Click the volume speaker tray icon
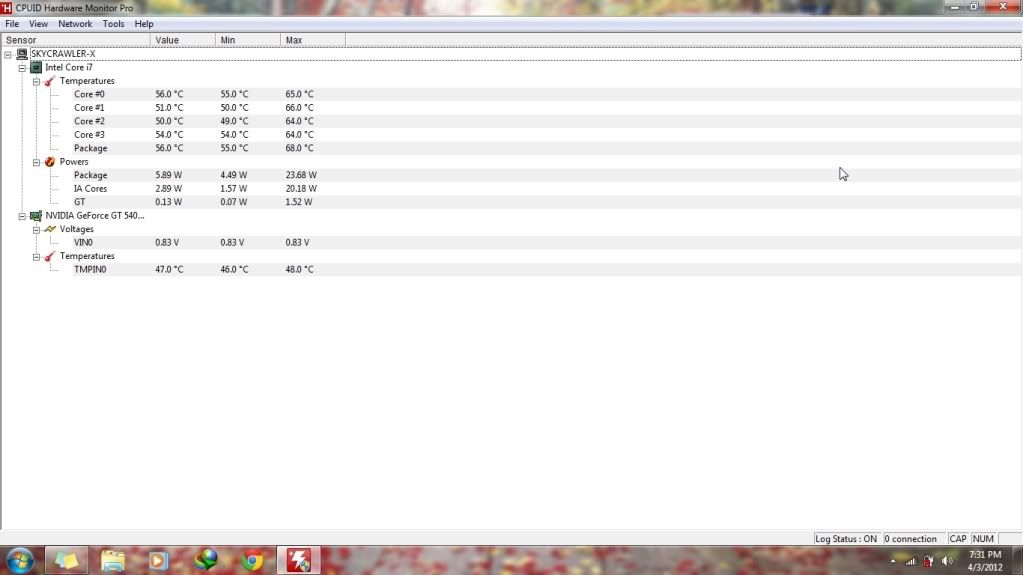The image size is (1023, 575). pos(947,561)
